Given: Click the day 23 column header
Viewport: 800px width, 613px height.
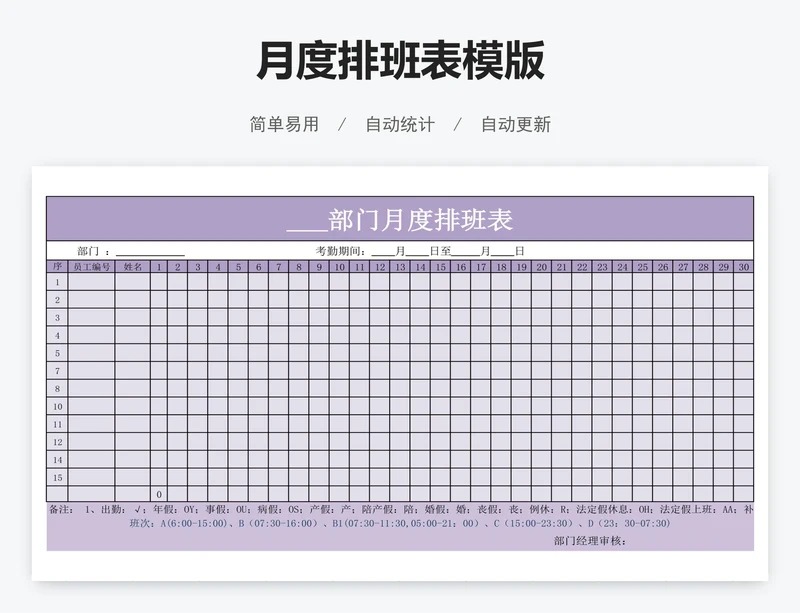Looking at the screenshot, I should tap(603, 266).
